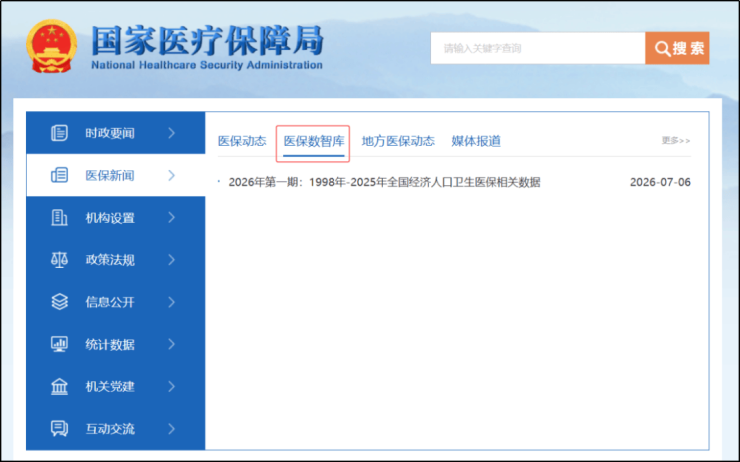Click the 机构设置 building icon
This screenshot has height=462, width=740.
(x=59, y=218)
